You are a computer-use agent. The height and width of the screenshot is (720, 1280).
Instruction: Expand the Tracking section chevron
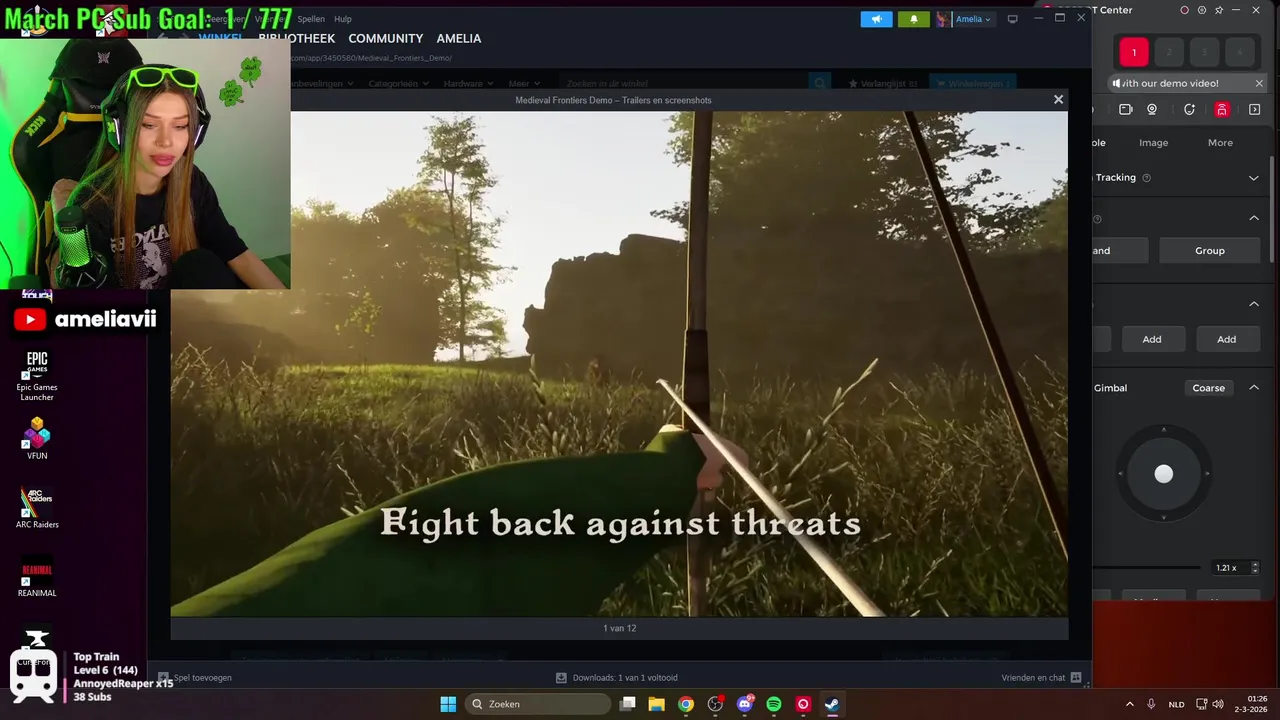[1254, 178]
